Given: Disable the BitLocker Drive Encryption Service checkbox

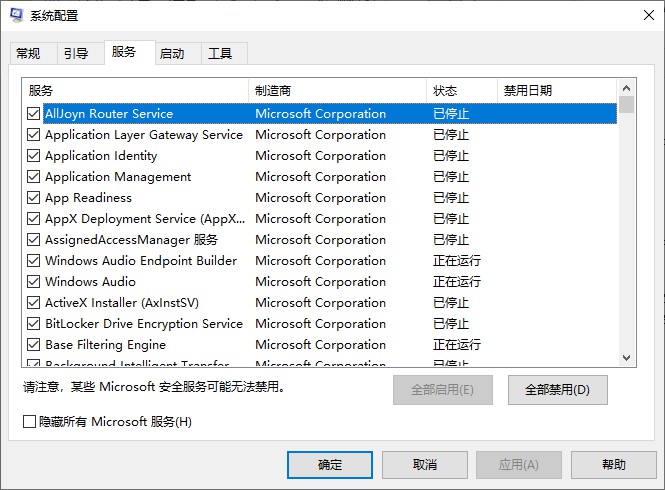Looking at the screenshot, I should 34,324.
